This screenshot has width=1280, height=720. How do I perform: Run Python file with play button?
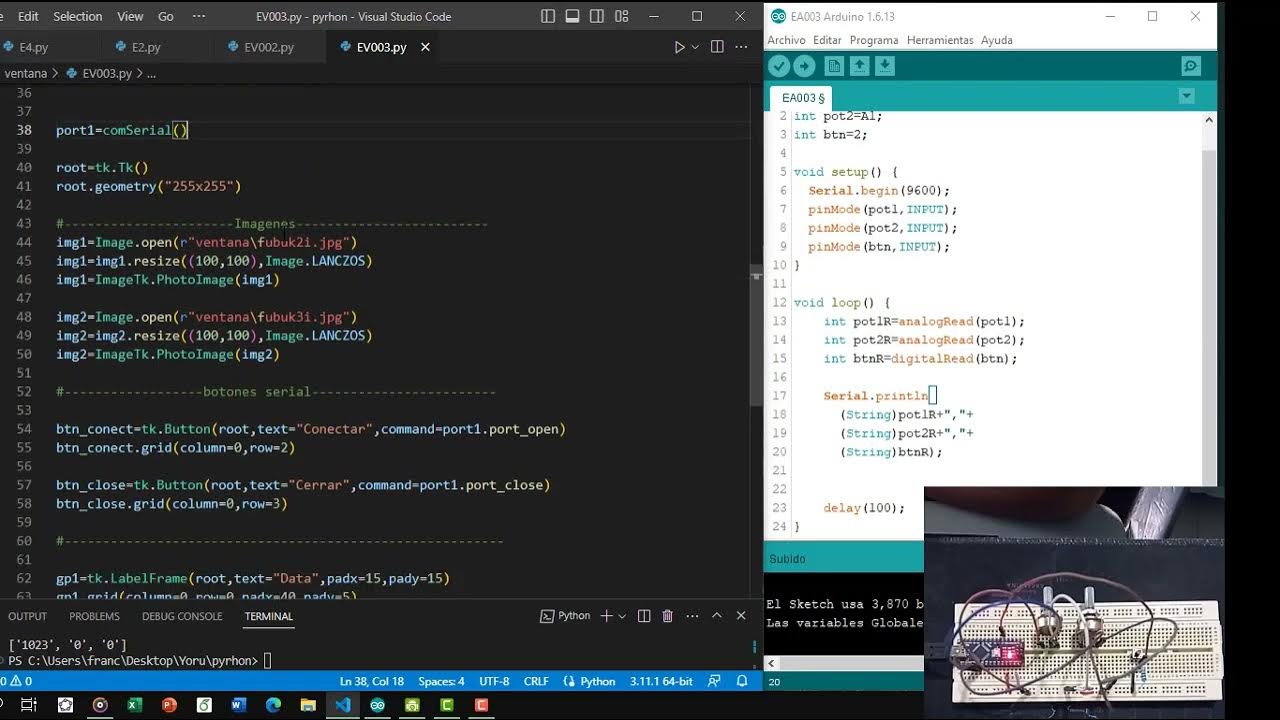[x=680, y=47]
